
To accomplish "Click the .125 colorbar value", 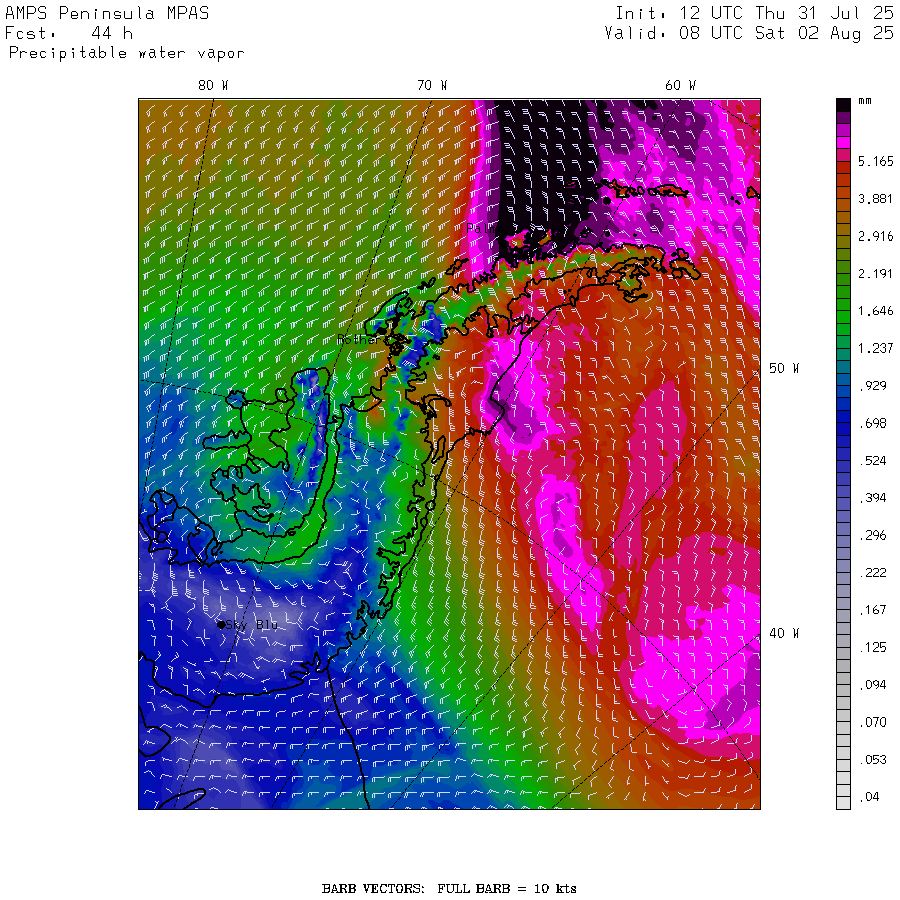I will pyautogui.click(x=872, y=647).
